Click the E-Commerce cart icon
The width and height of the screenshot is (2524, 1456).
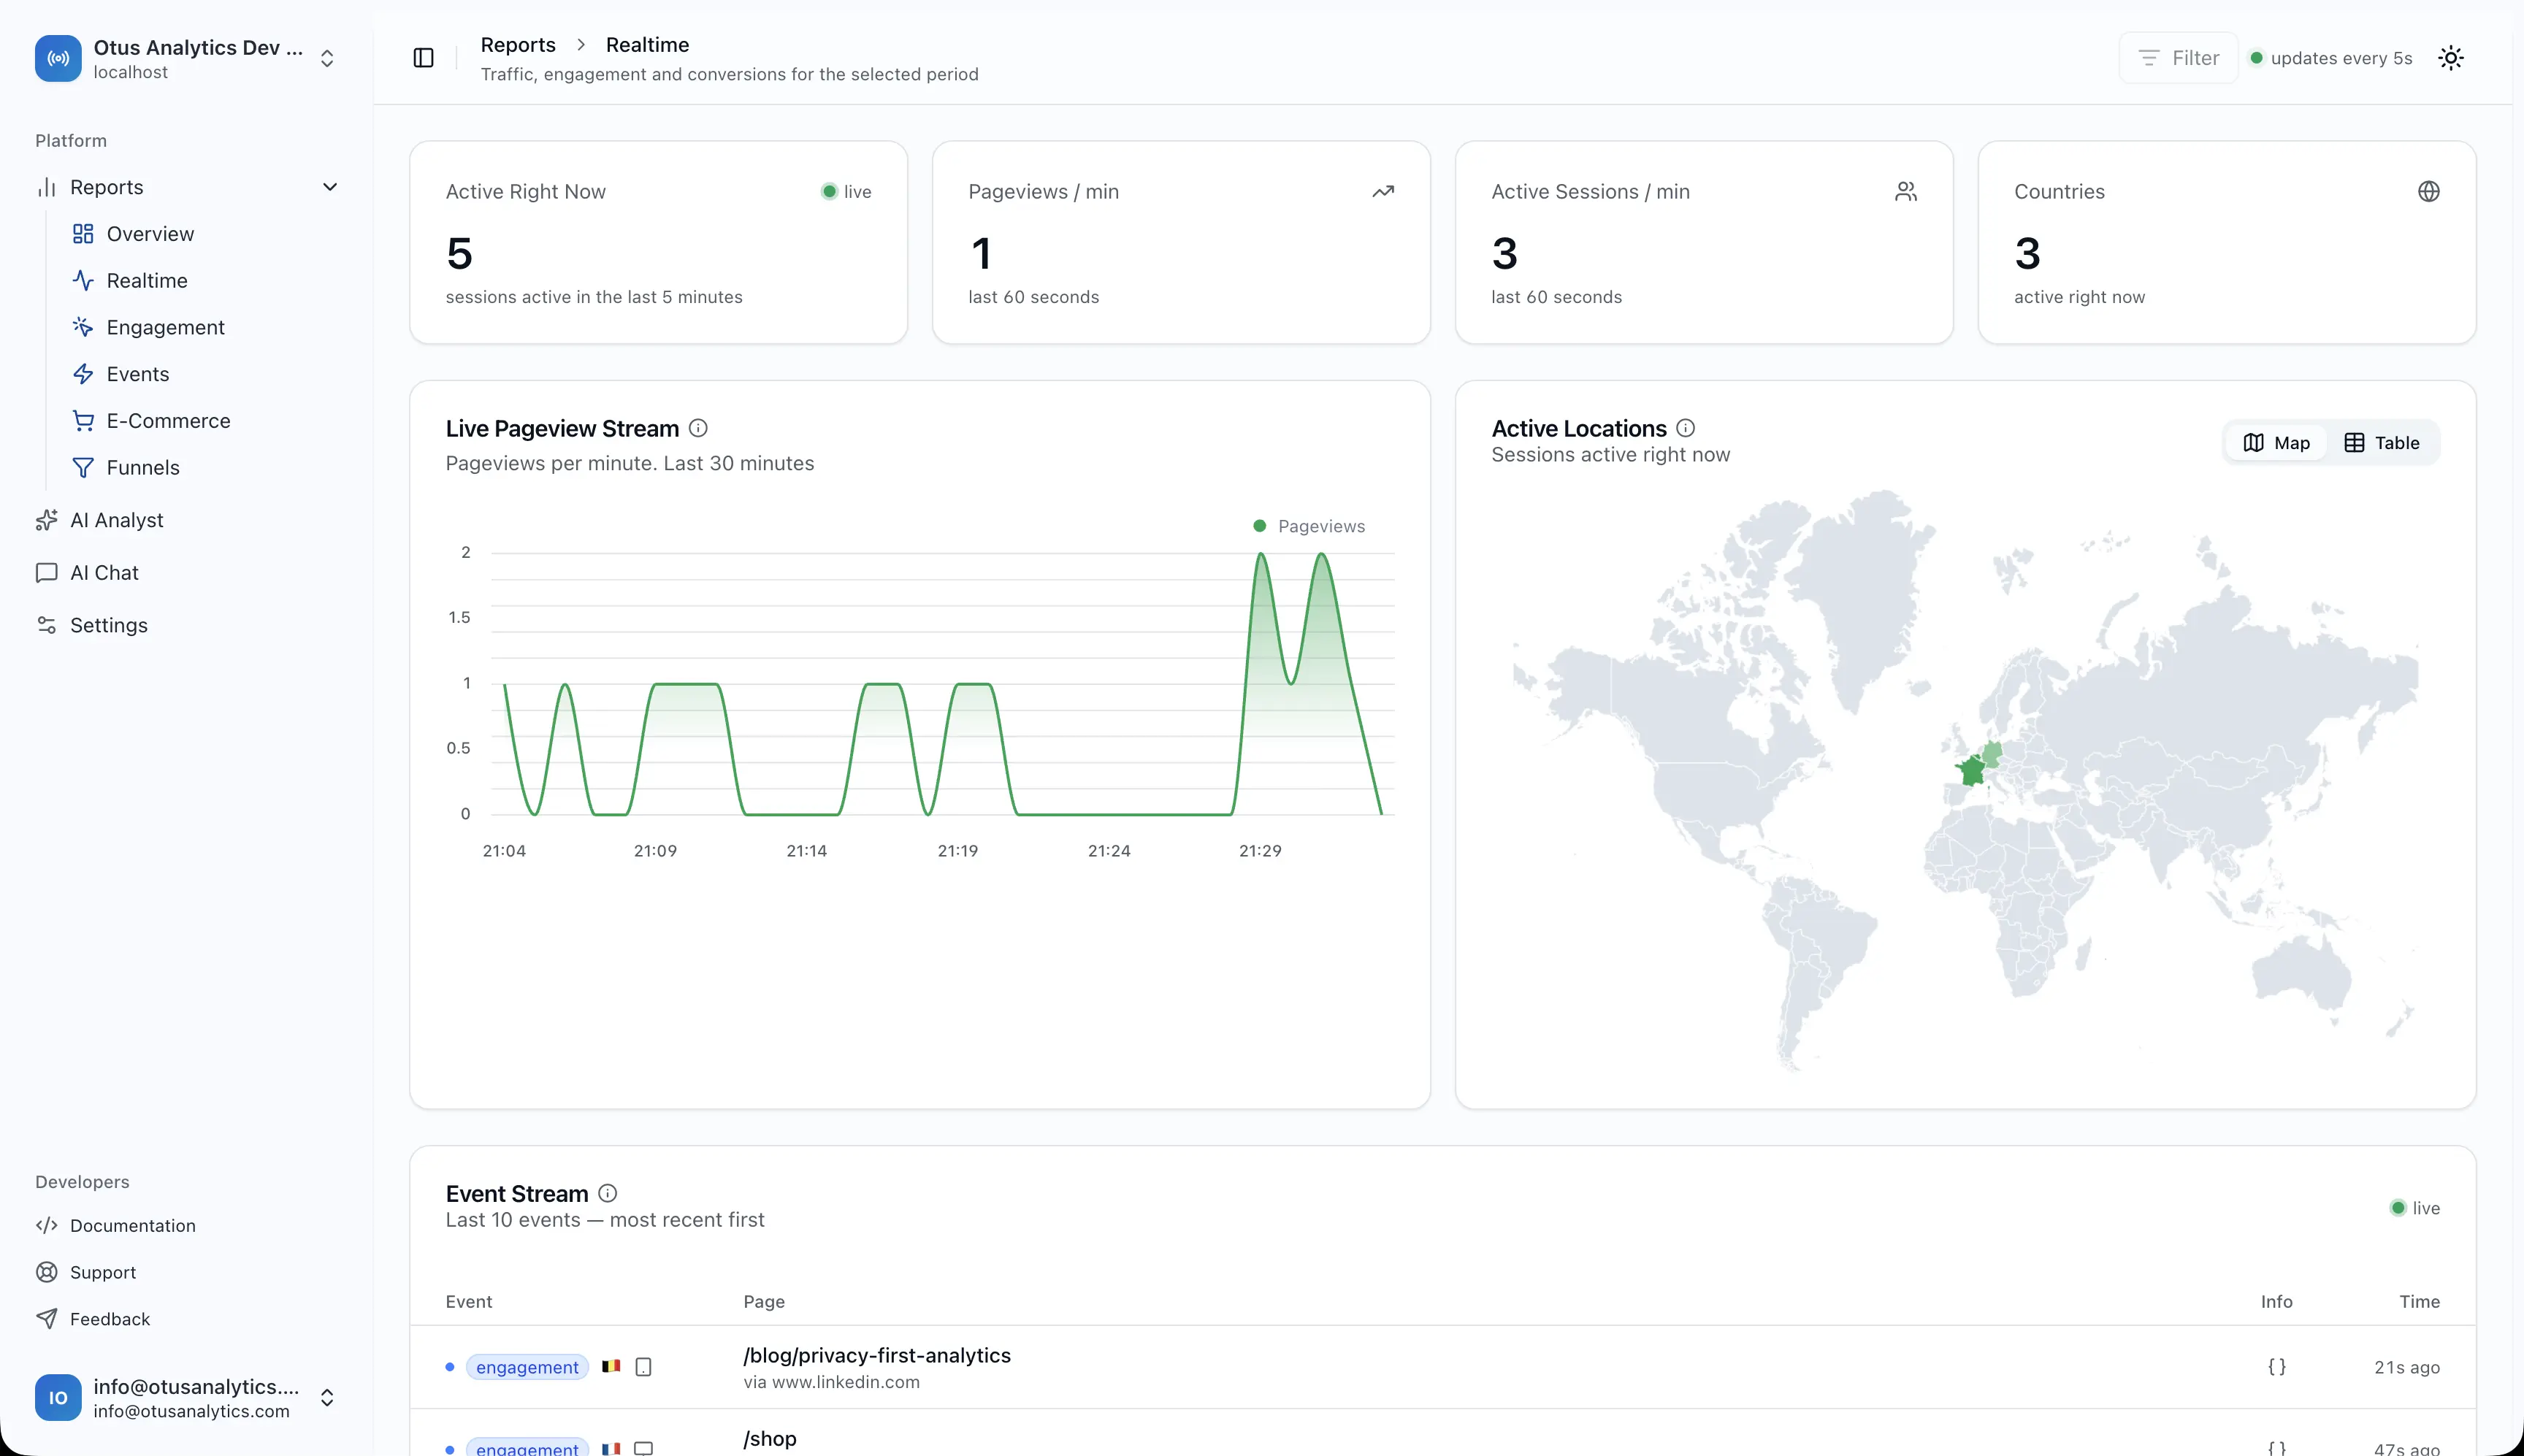[x=83, y=421]
